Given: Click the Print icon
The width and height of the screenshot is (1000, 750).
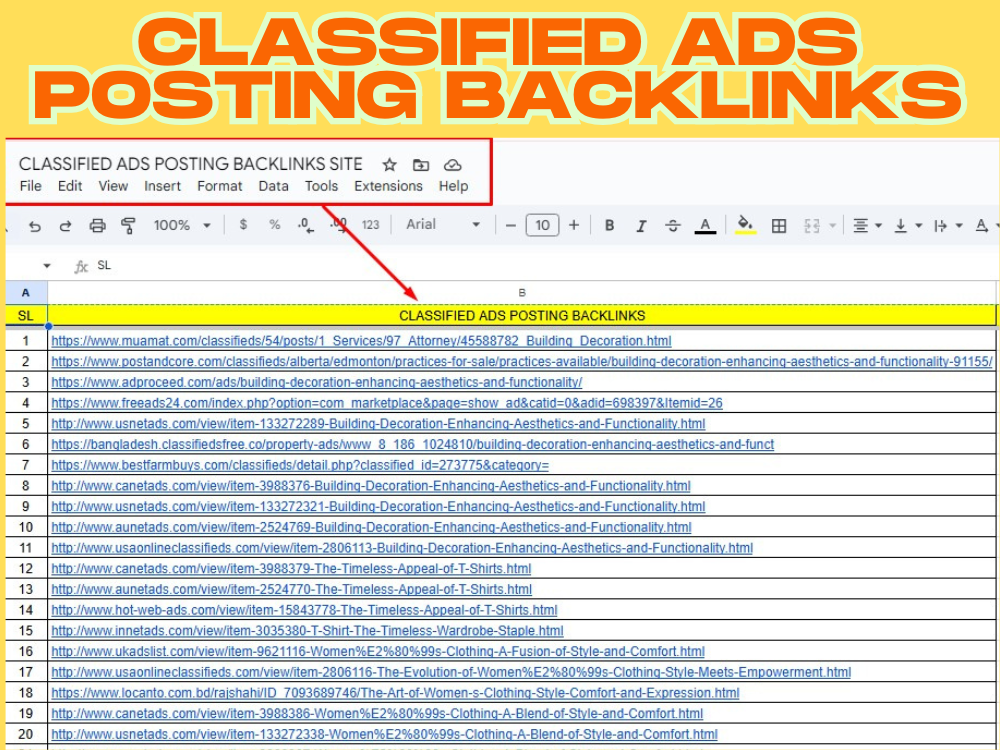Looking at the screenshot, I should point(97,225).
